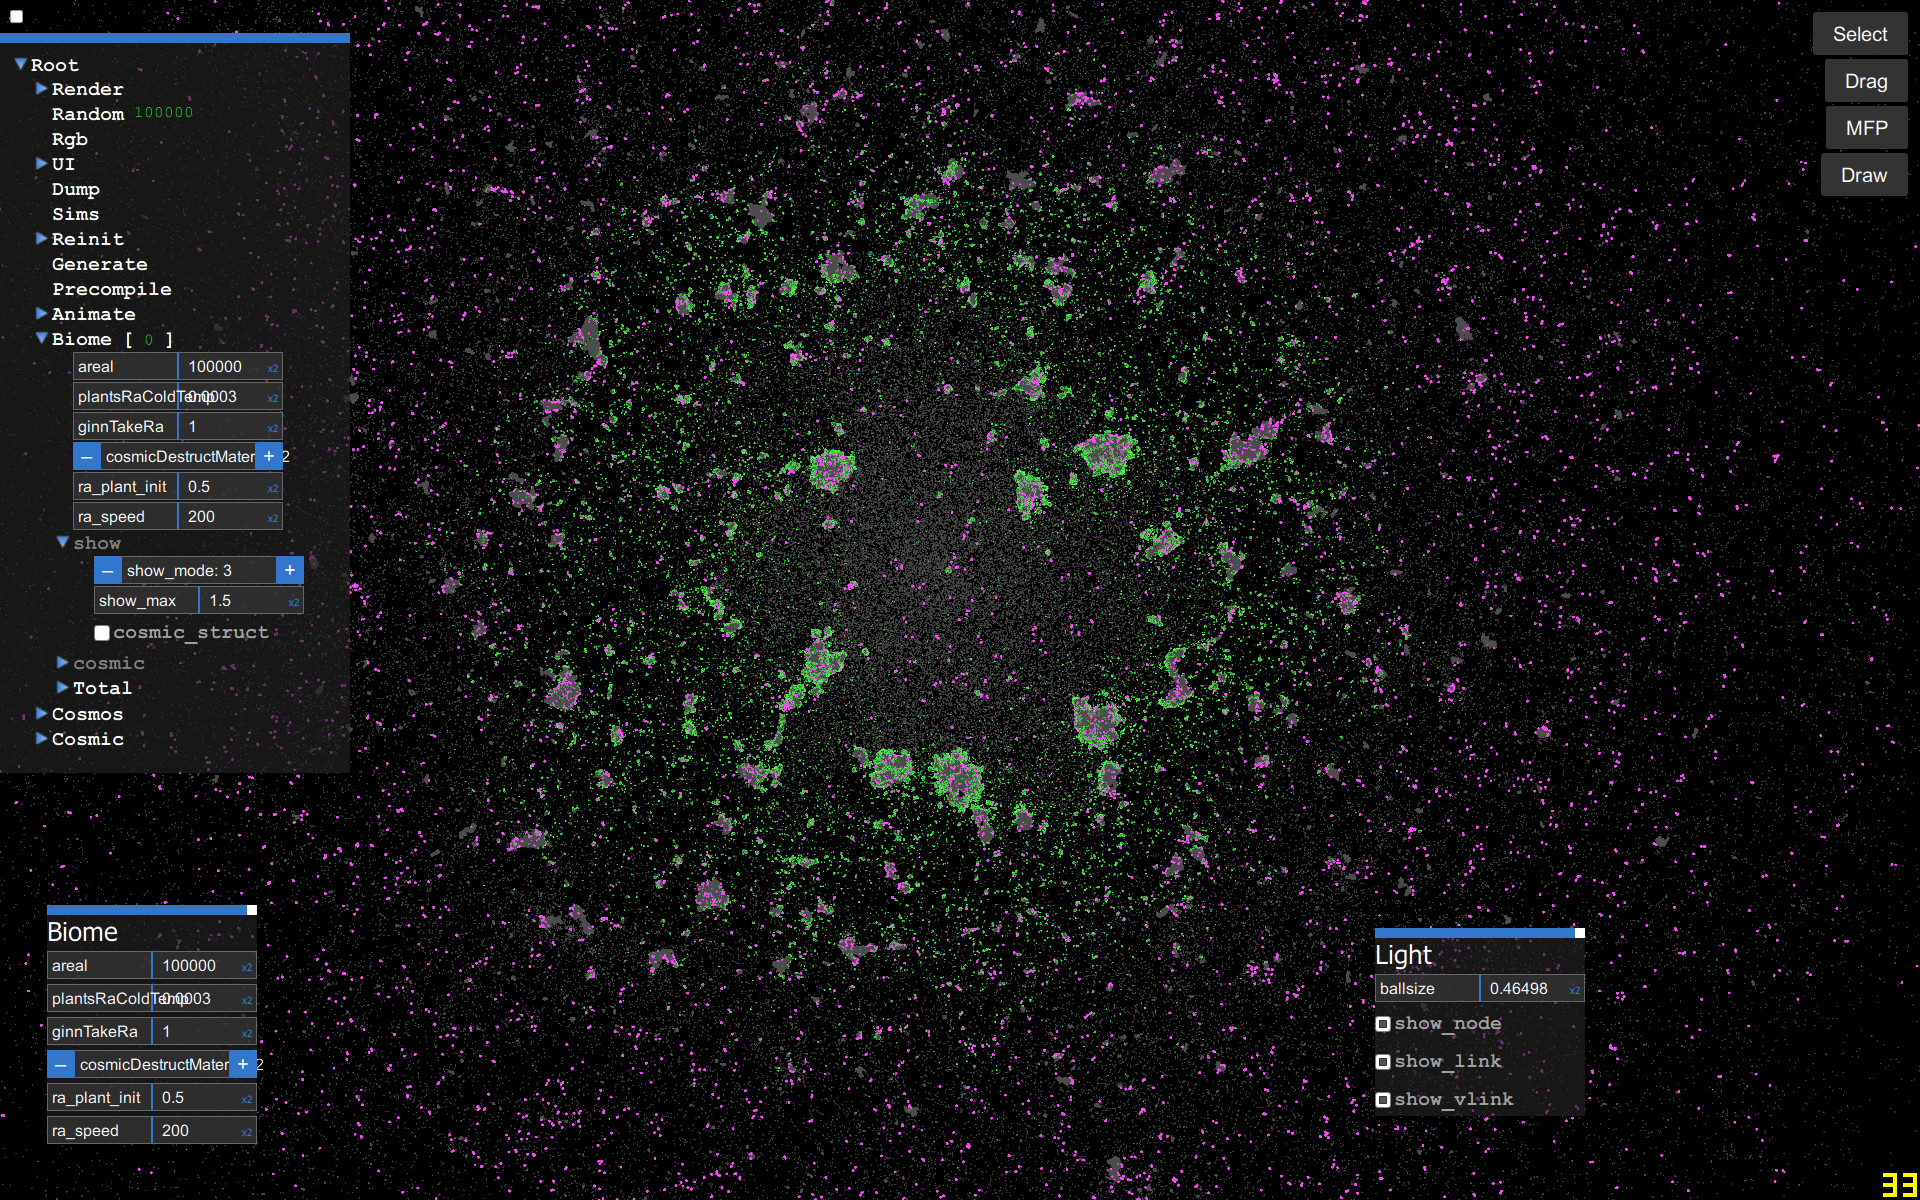
Task: Expand the Cosmic tree node at bottom
Action: pyautogui.click(x=42, y=739)
